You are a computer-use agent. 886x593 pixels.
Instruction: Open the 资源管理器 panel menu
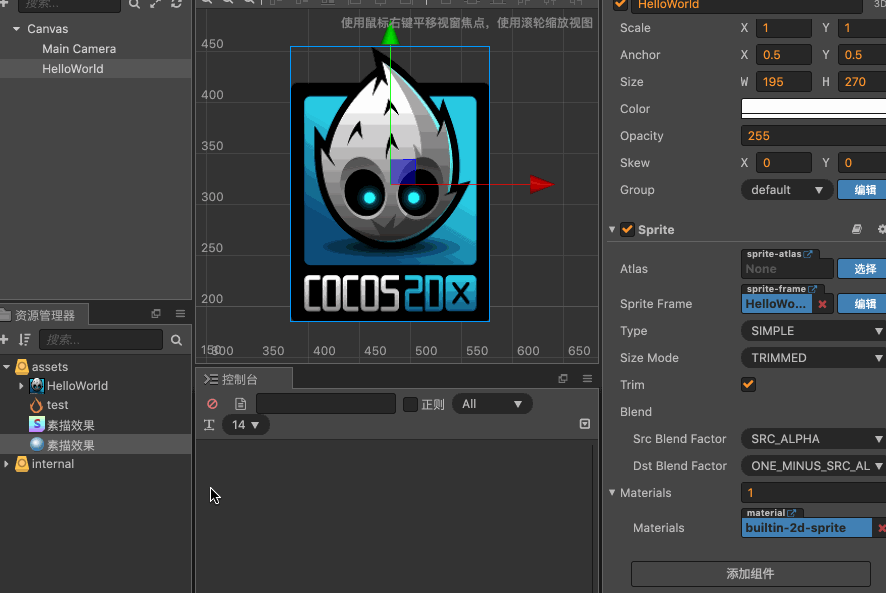pos(180,313)
